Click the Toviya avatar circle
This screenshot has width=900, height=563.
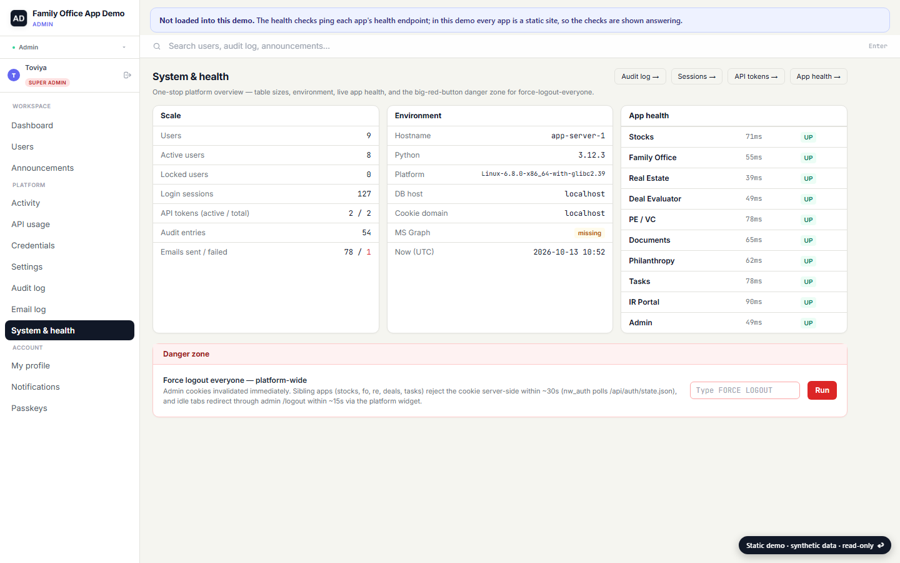[14, 75]
